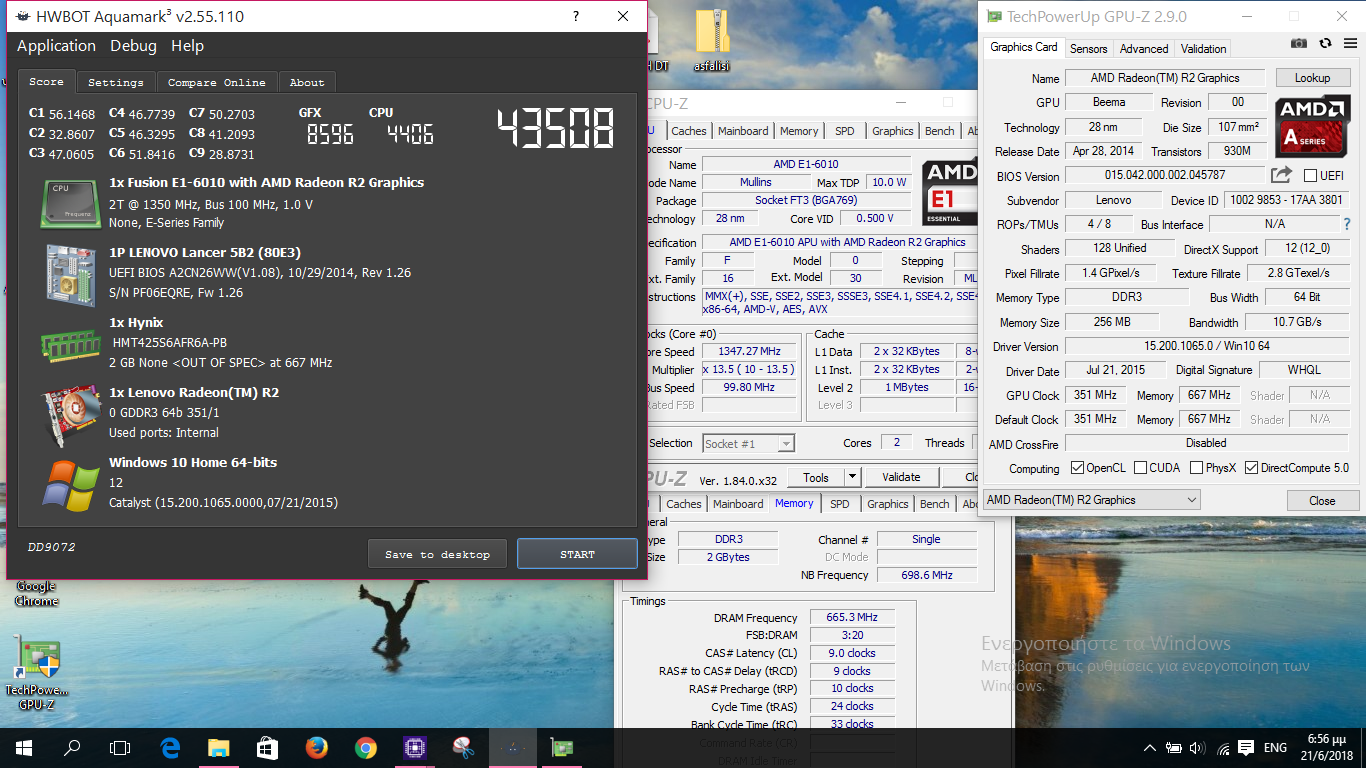Click the GPU-Z taskbar icon
This screenshot has width=1366, height=768.
[561, 747]
